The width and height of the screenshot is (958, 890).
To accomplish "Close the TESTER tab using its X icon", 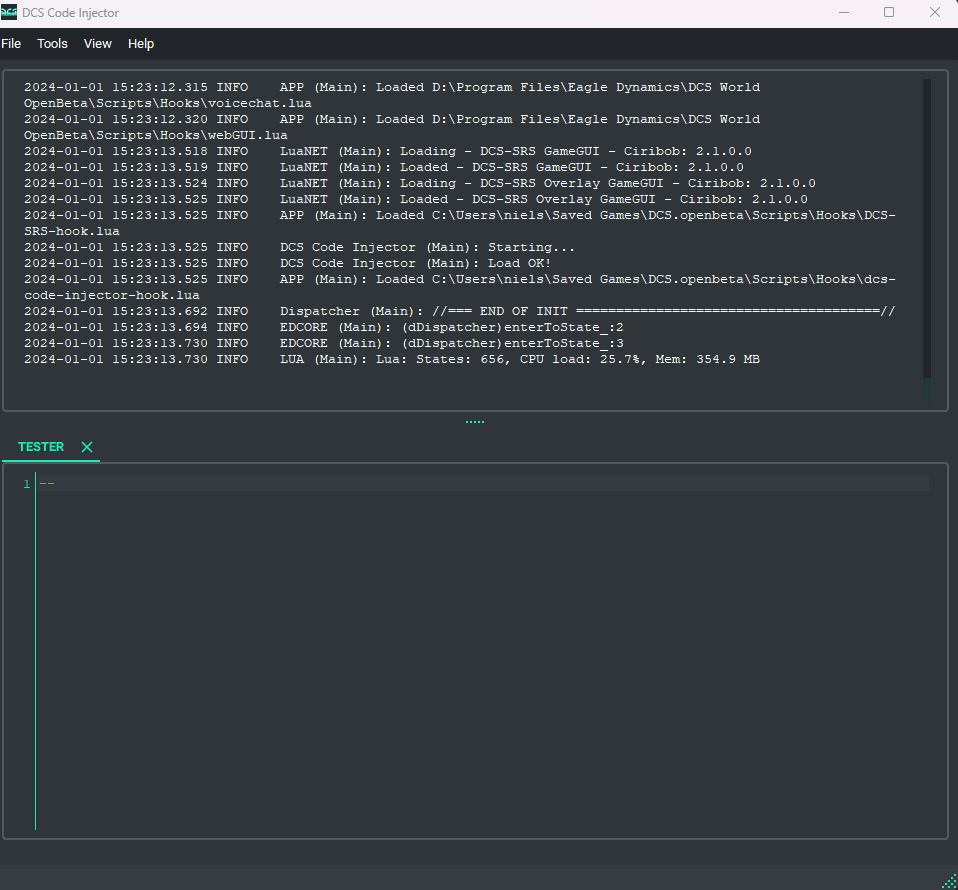I will pos(86,447).
